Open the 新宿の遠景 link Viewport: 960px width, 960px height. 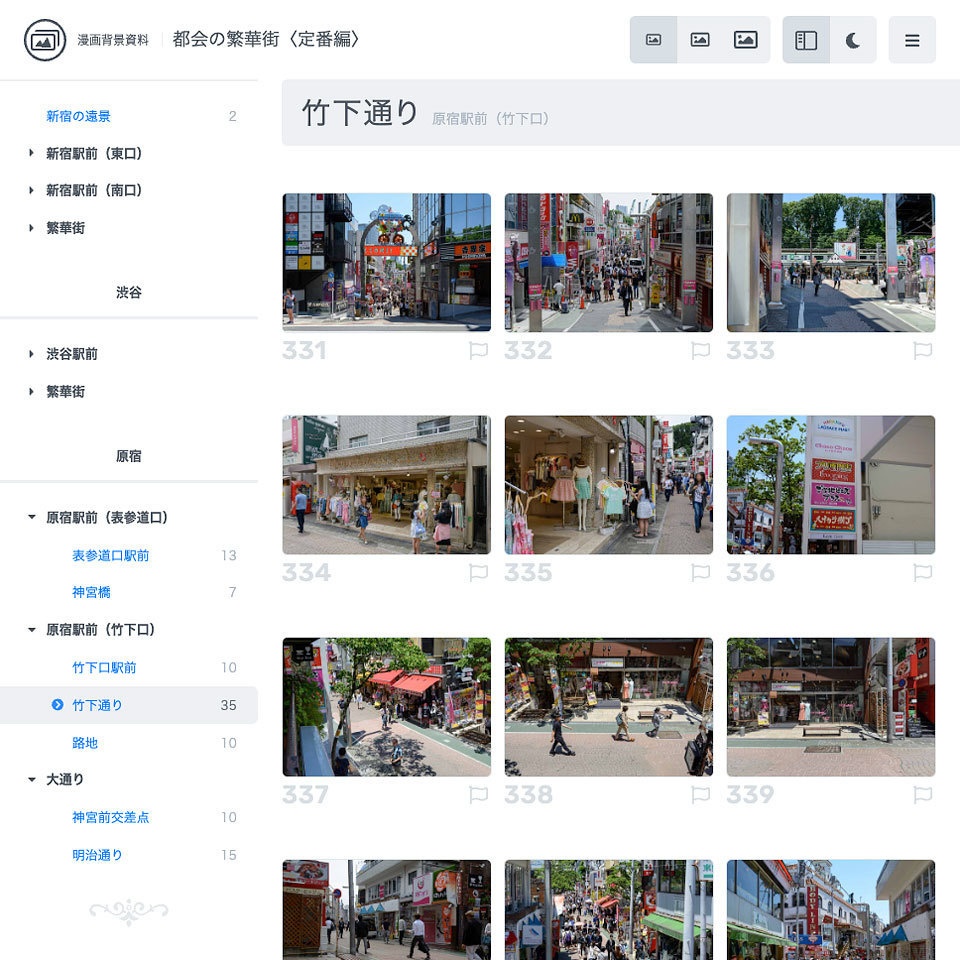point(78,116)
